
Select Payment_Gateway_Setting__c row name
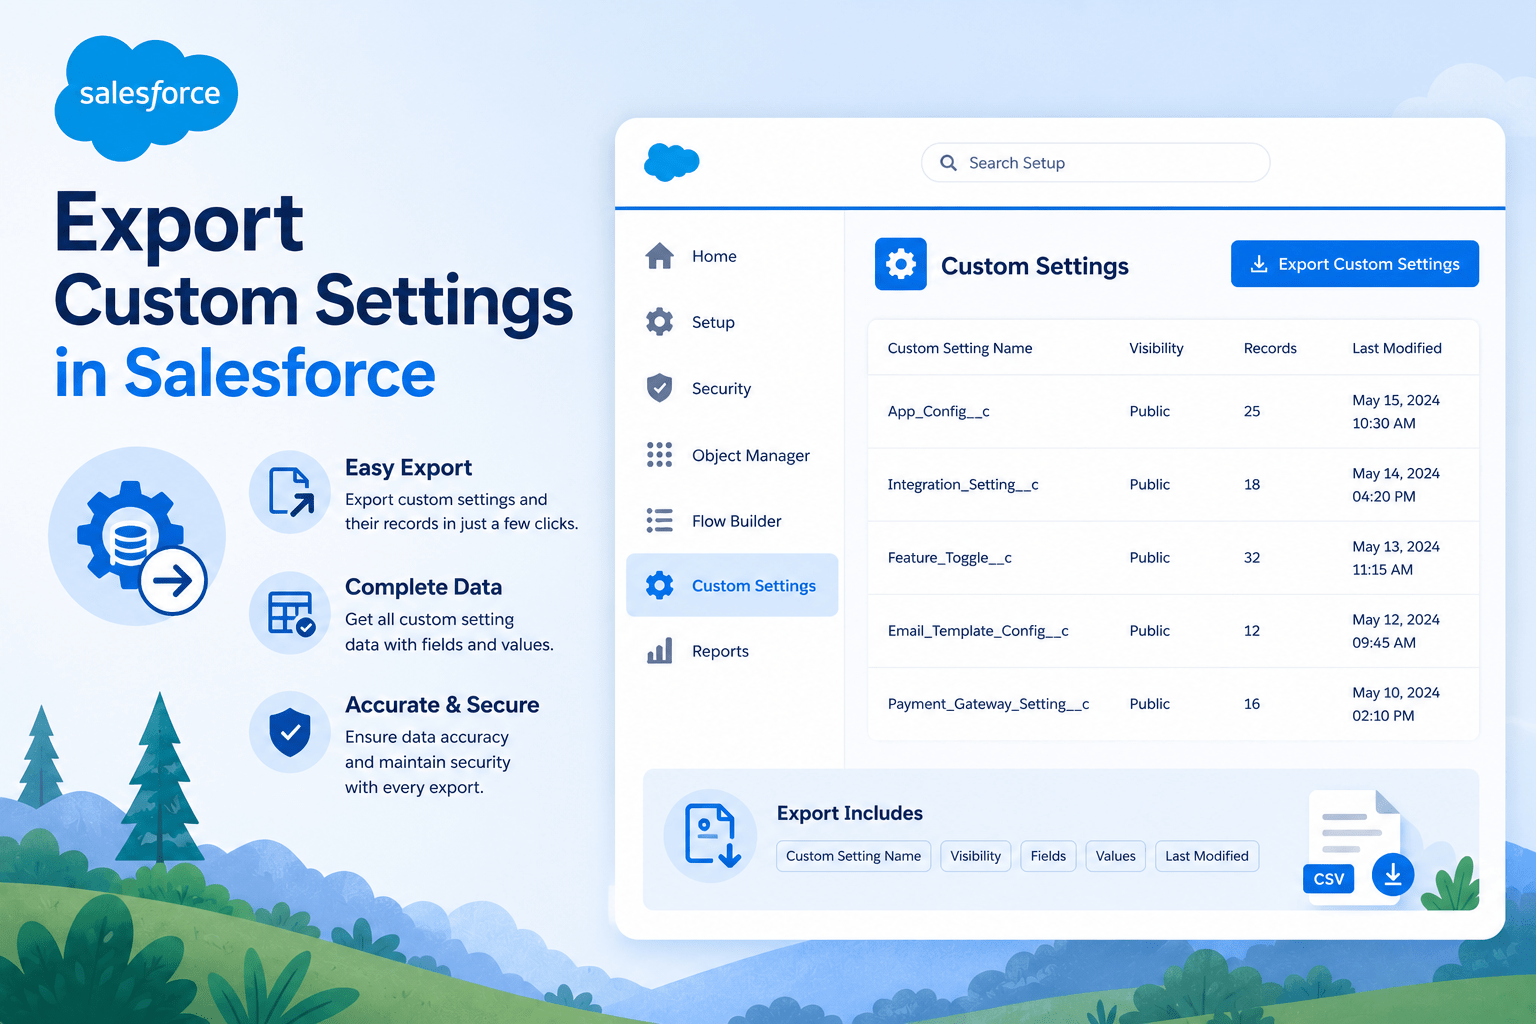988,703
